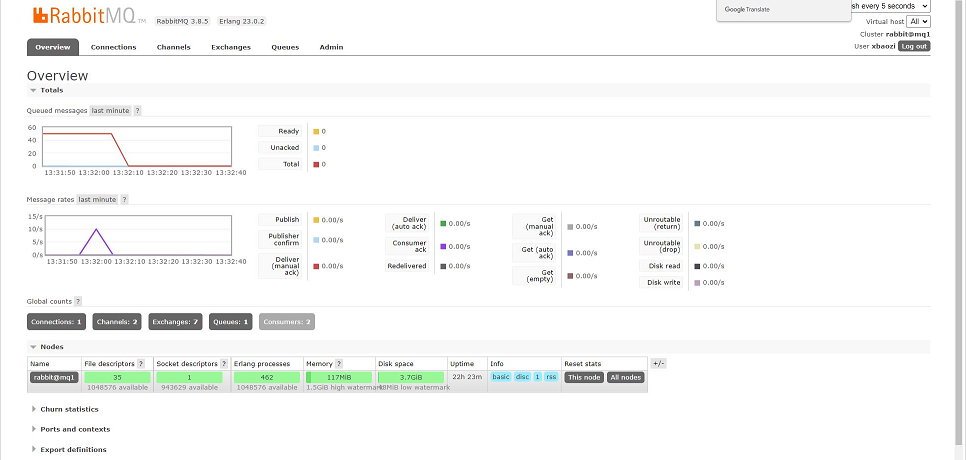Image resolution: width=966 pixels, height=460 pixels.
Task: Click the Message rates chart
Action: (137, 235)
